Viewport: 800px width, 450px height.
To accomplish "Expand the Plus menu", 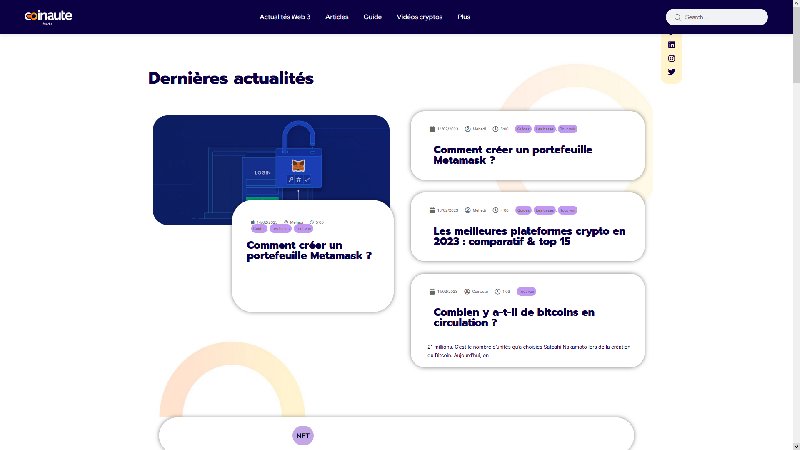I will click(464, 17).
